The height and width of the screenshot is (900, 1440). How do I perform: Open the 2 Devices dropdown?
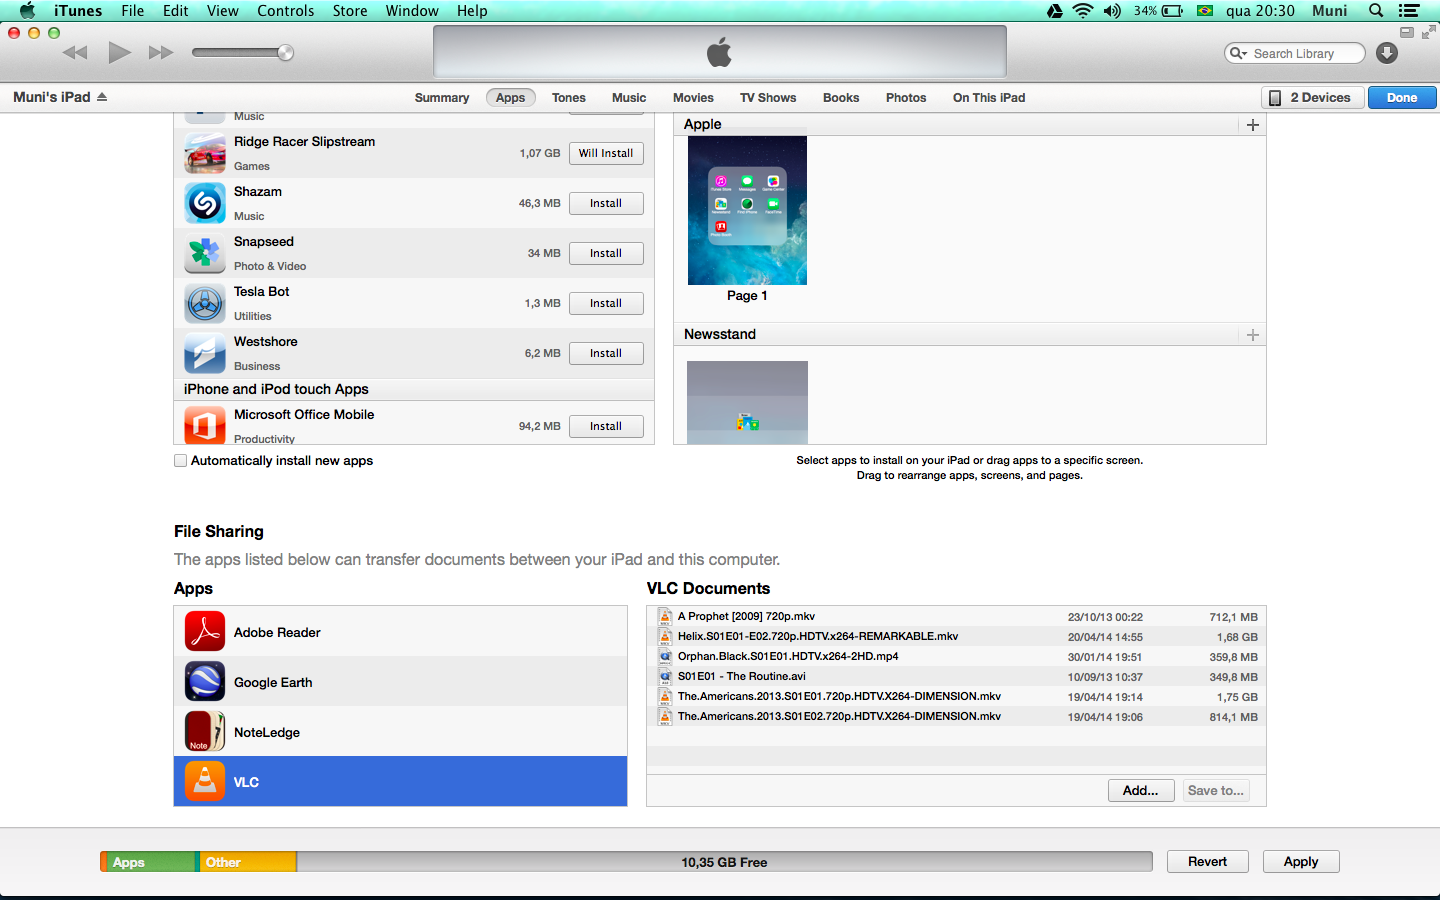[1313, 98]
